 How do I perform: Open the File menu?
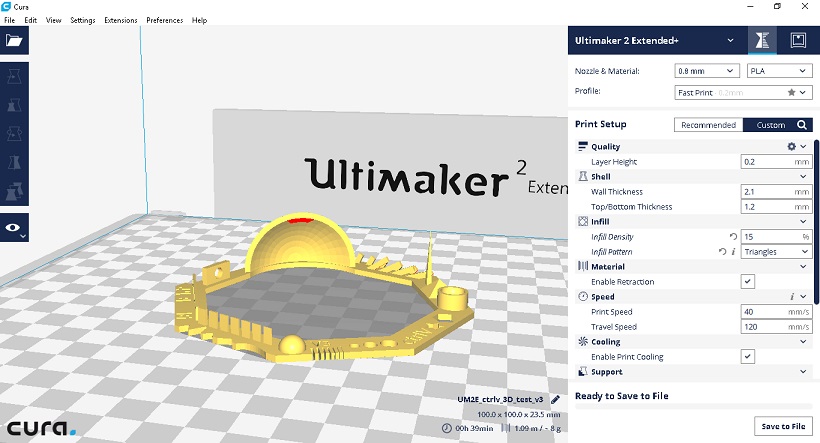tap(9, 20)
